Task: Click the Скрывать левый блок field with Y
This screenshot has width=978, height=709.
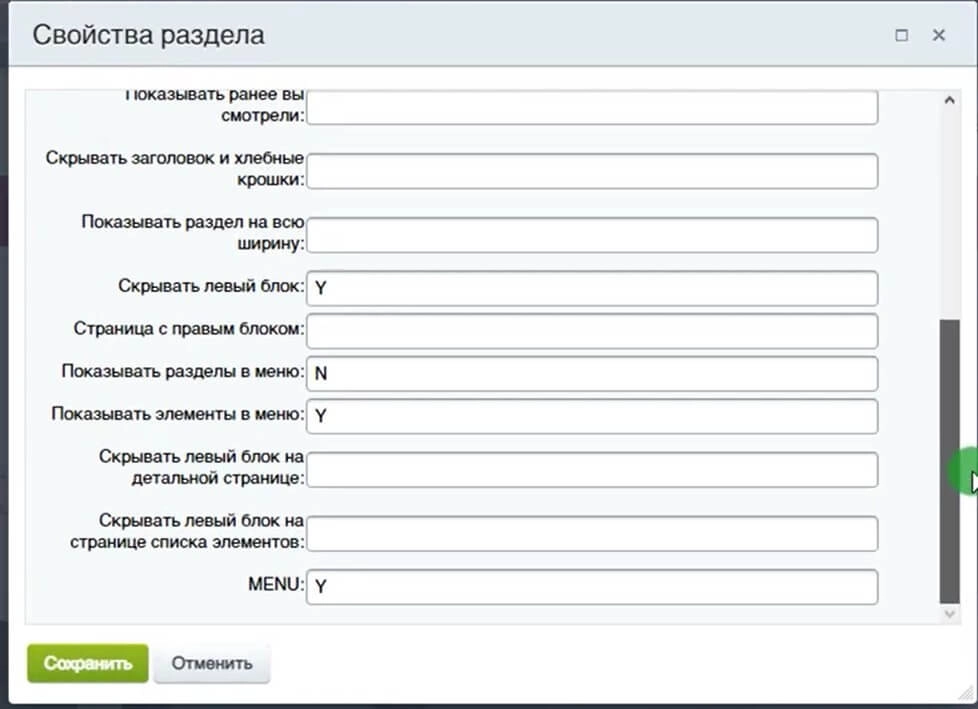Action: coord(592,288)
